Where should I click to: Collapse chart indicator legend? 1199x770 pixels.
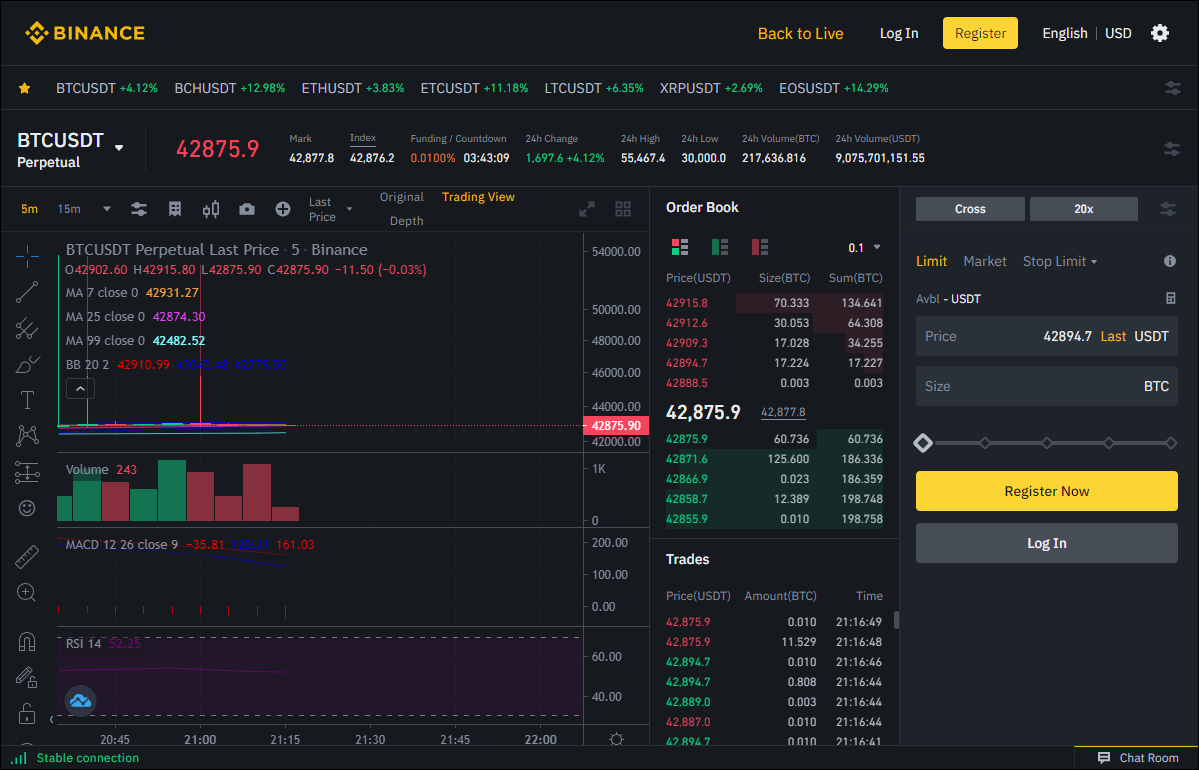click(x=80, y=388)
